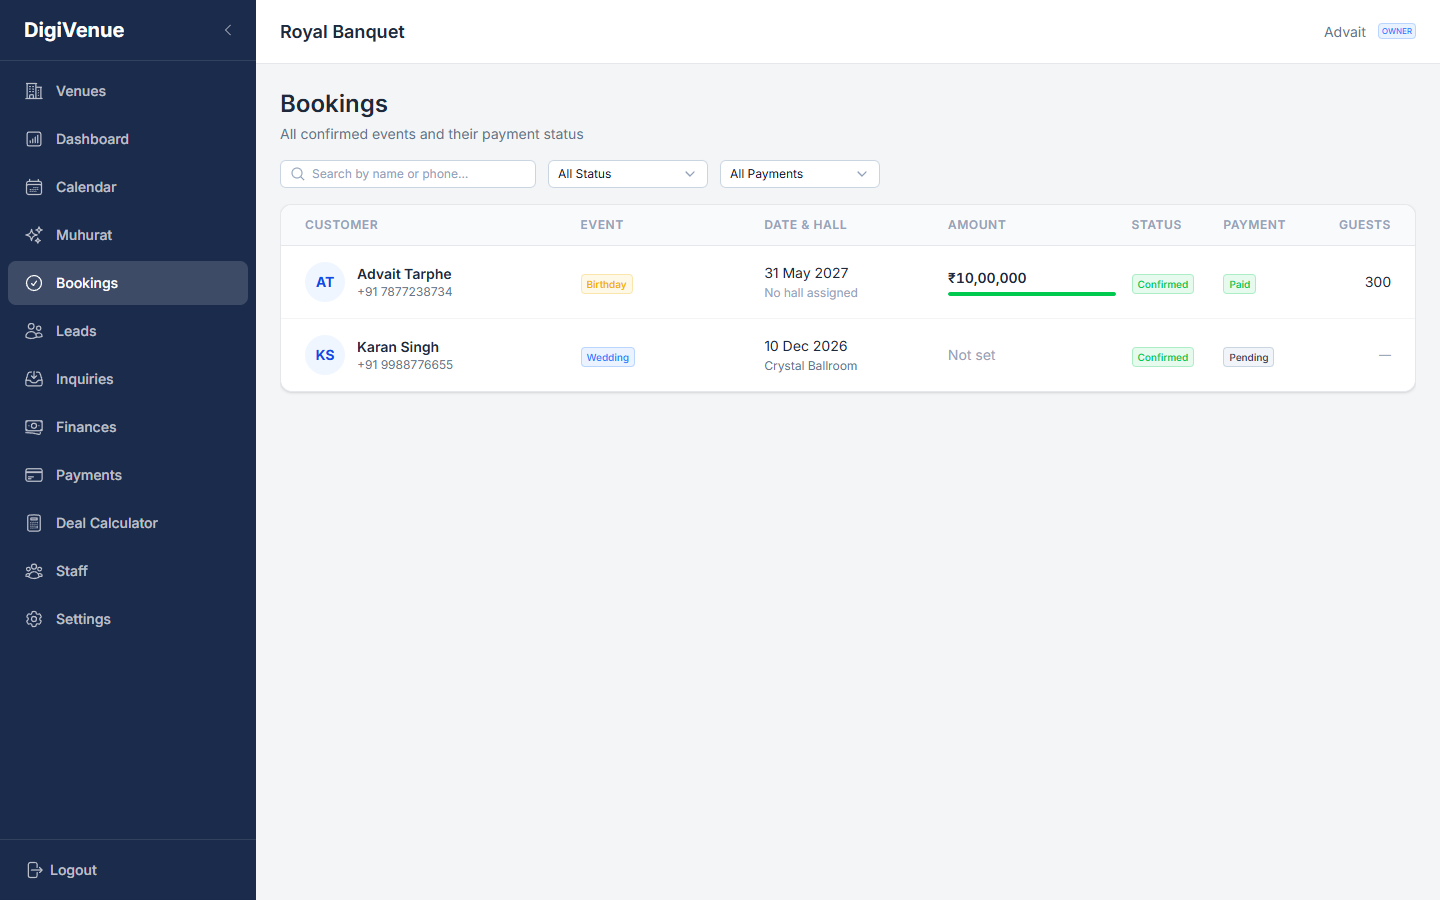Click the Royal Banquet venue title
1440x900 pixels.
(342, 32)
